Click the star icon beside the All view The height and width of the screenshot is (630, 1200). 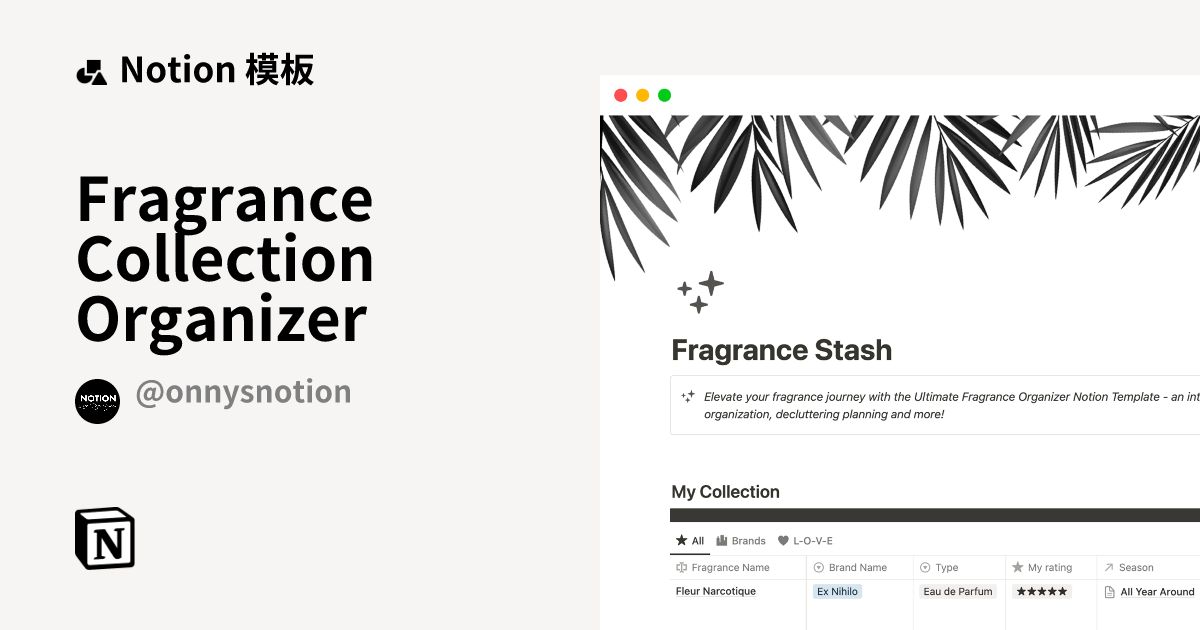click(x=680, y=541)
